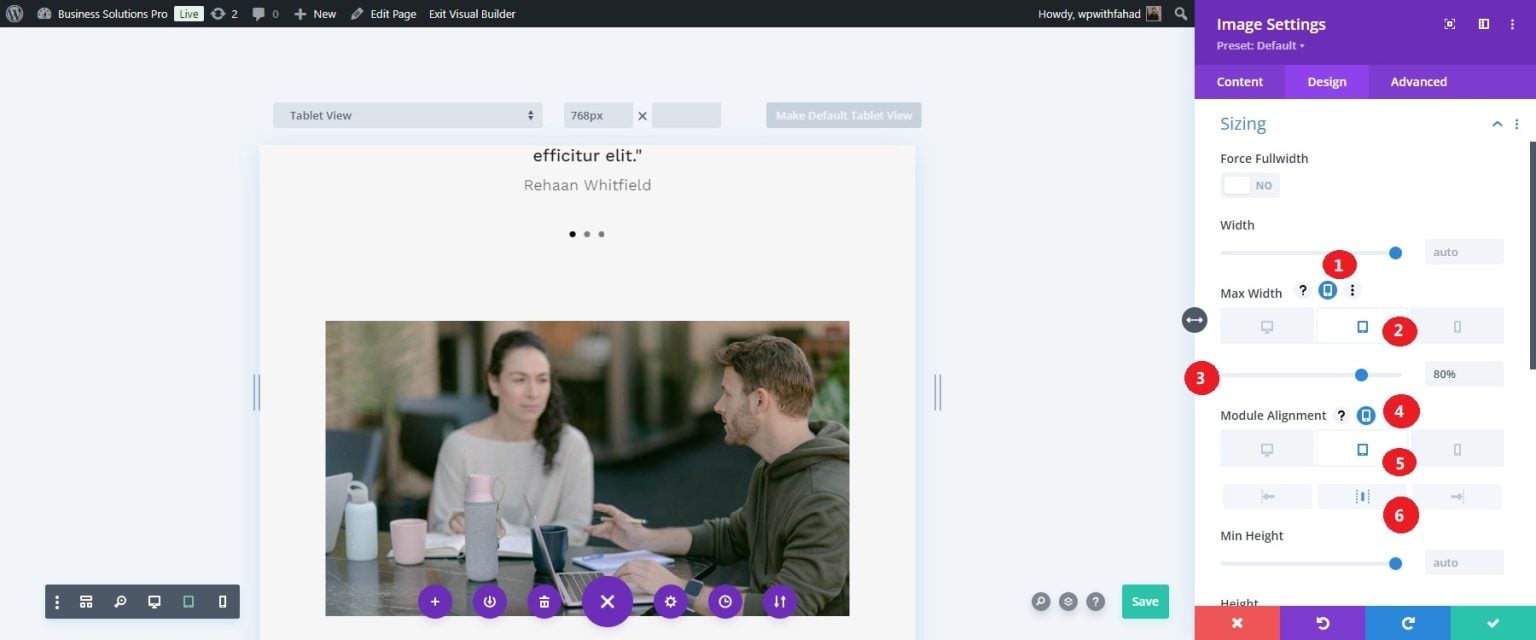This screenshot has height=640, width=1536.
Task: Click the green Save button
Action: click(x=1145, y=601)
